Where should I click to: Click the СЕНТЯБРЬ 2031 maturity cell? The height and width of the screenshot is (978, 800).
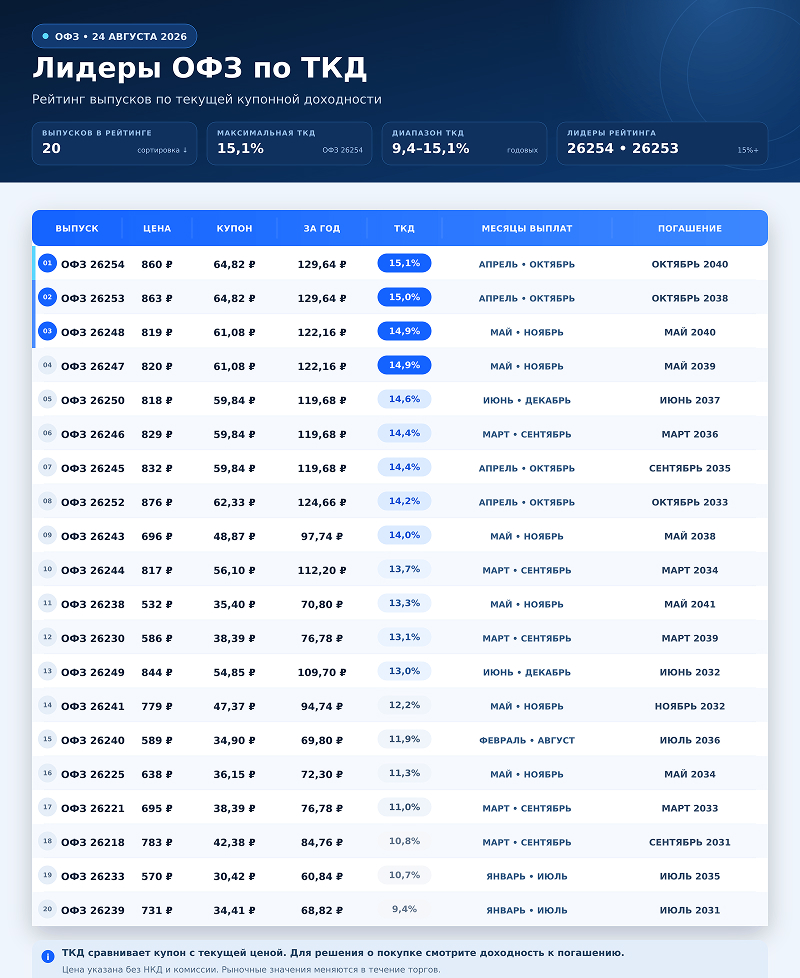click(x=690, y=842)
